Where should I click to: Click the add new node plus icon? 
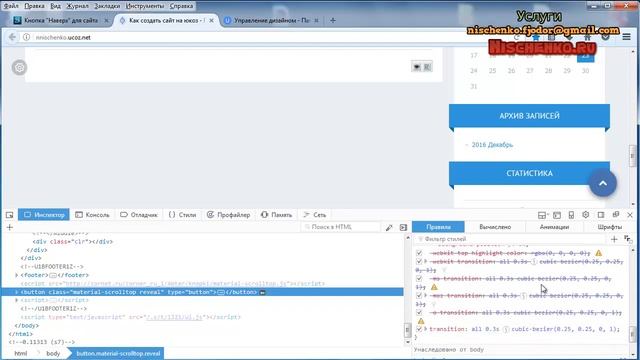[10, 227]
